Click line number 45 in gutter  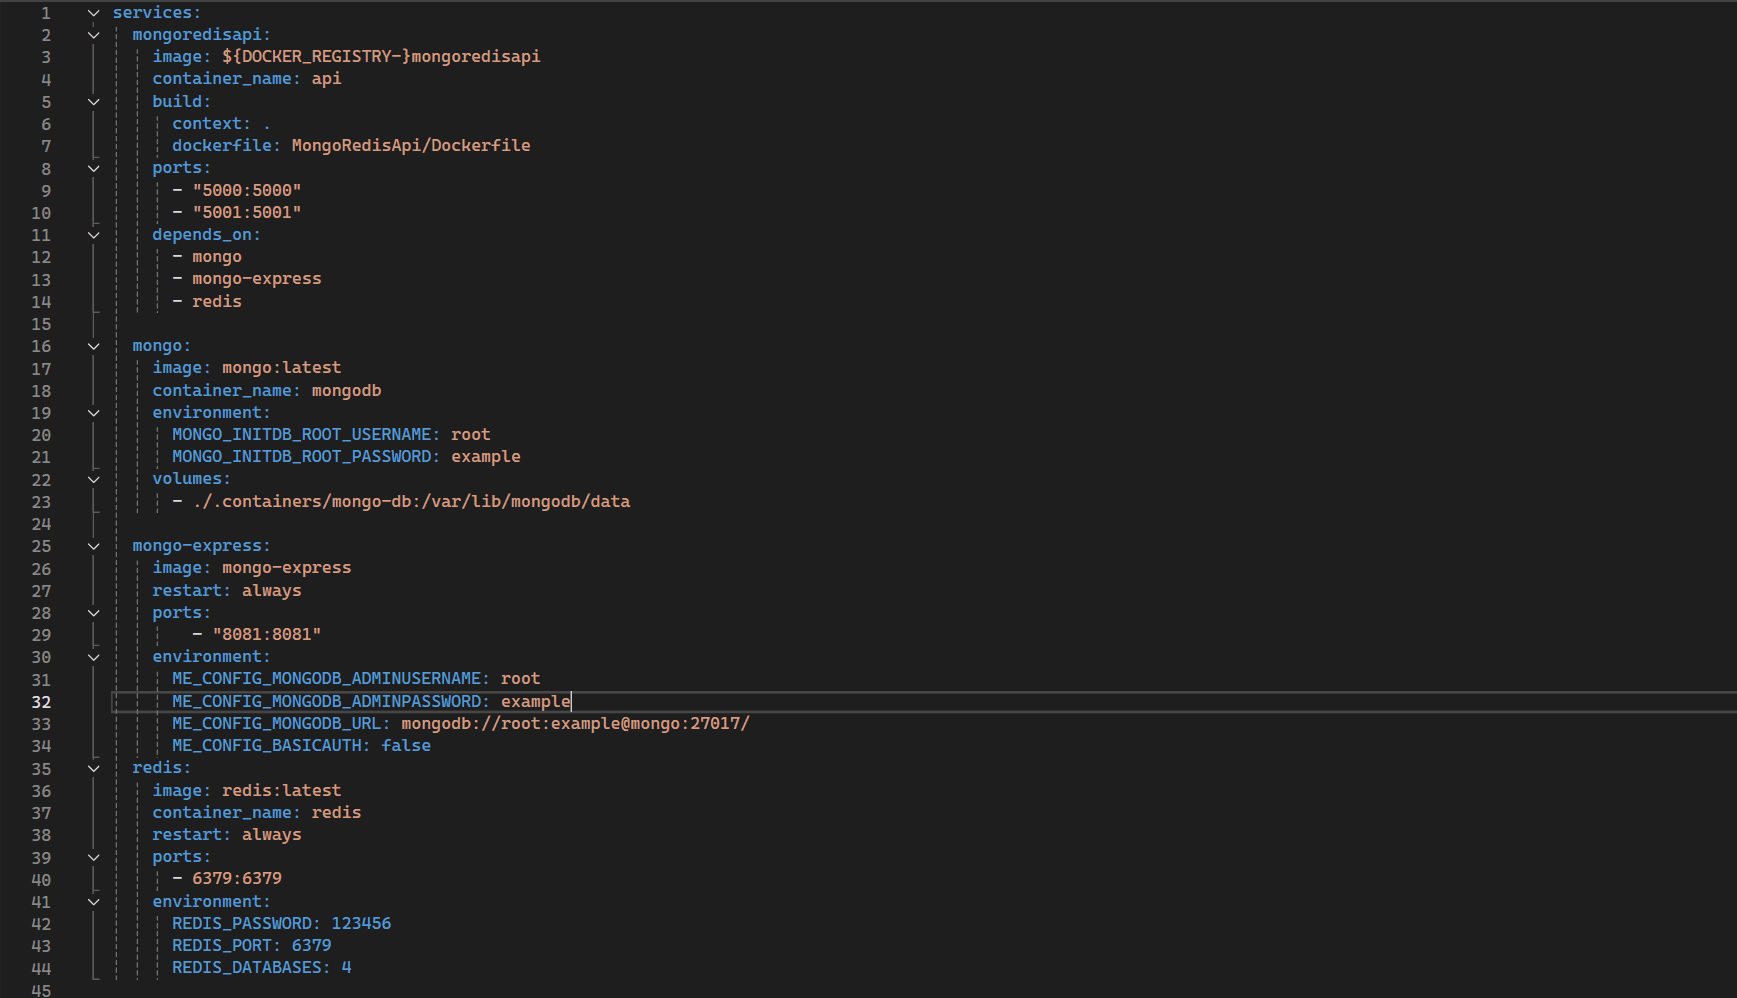41,990
